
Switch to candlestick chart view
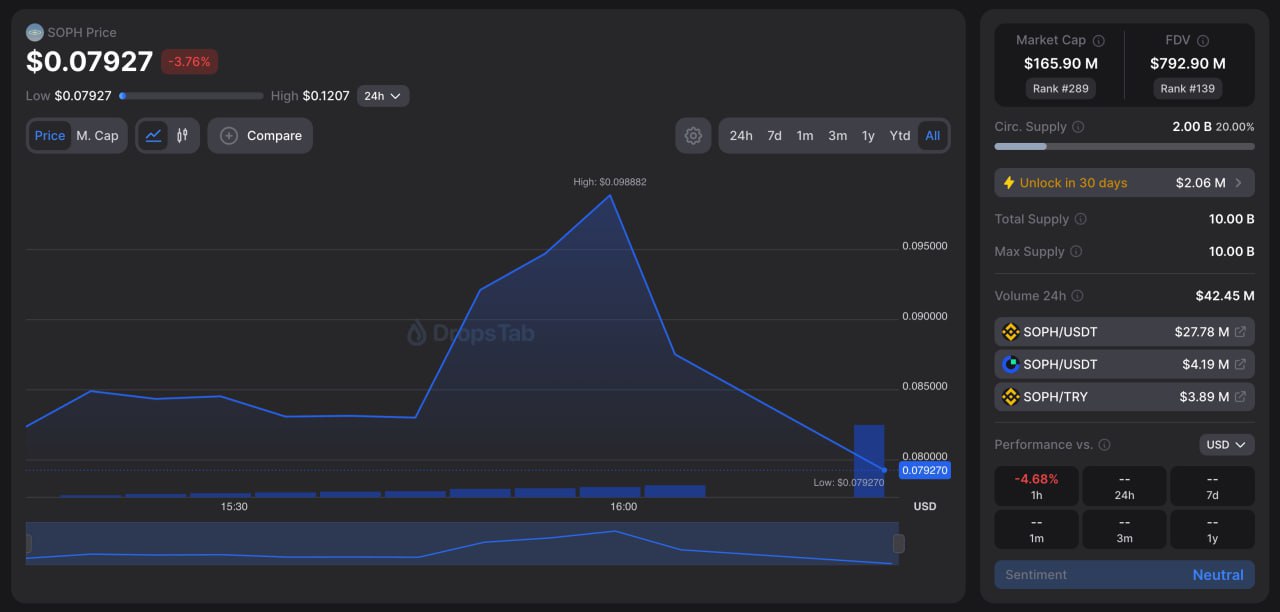(x=182, y=135)
